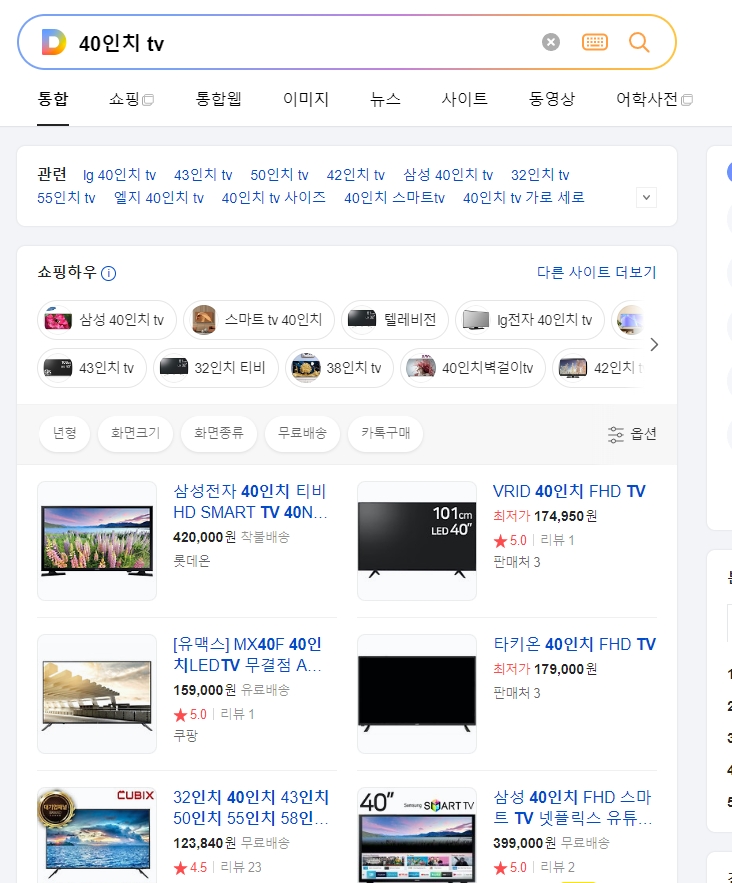Open '[유맥스] MX40F 40인치LEDTV' title
The width and height of the screenshot is (732, 883).
point(248,655)
